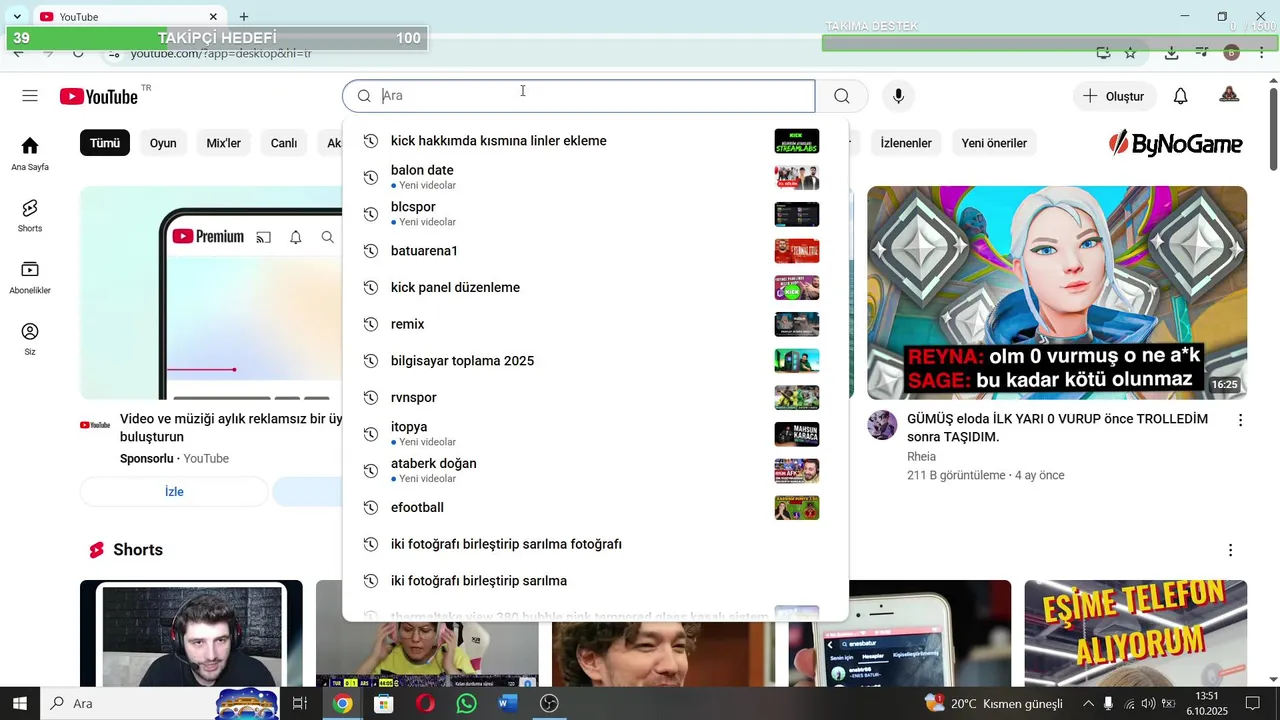Open Windows Start menu
The width and height of the screenshot is (1280, 720).
point(19,704)
